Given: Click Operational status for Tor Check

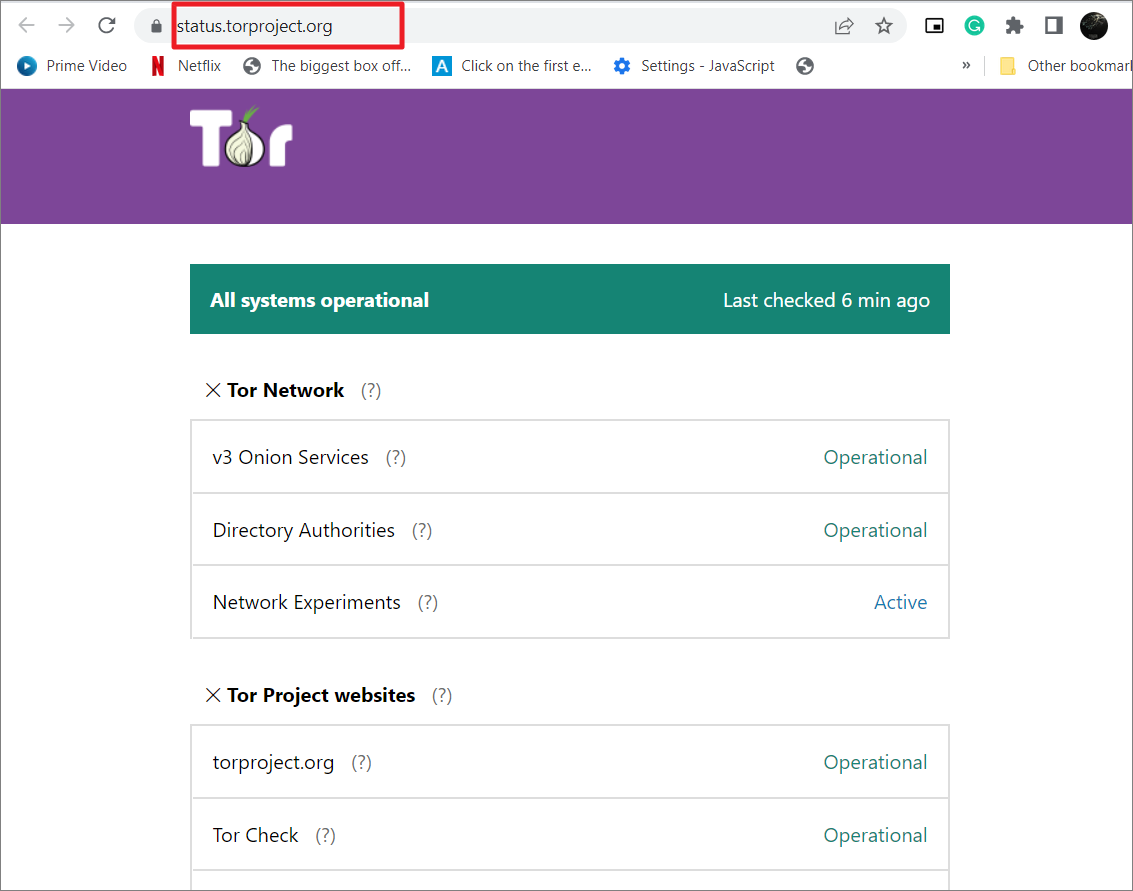Looking at the screenshot, I should [875, 836].
